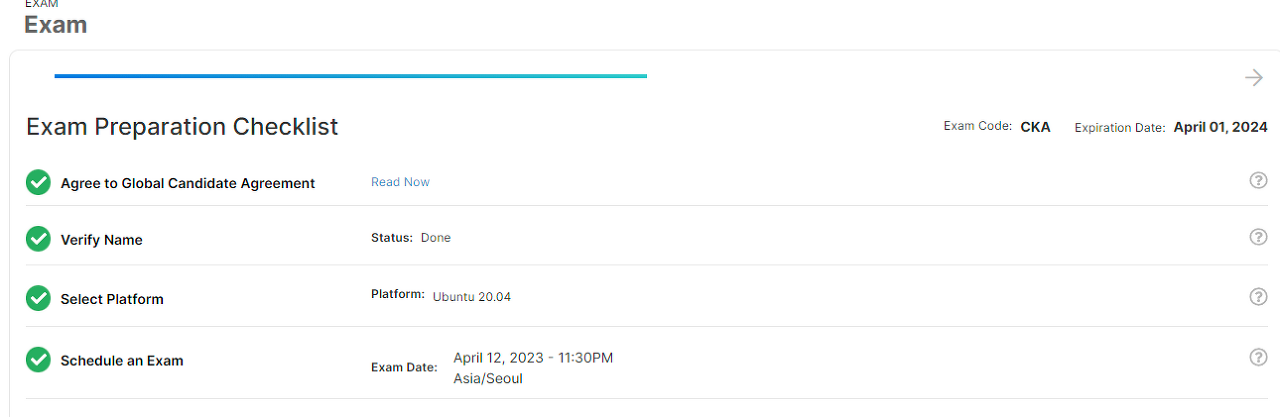Open help icon for Schedule an Exam row

pyautogui.click(x=1259, y=357)
